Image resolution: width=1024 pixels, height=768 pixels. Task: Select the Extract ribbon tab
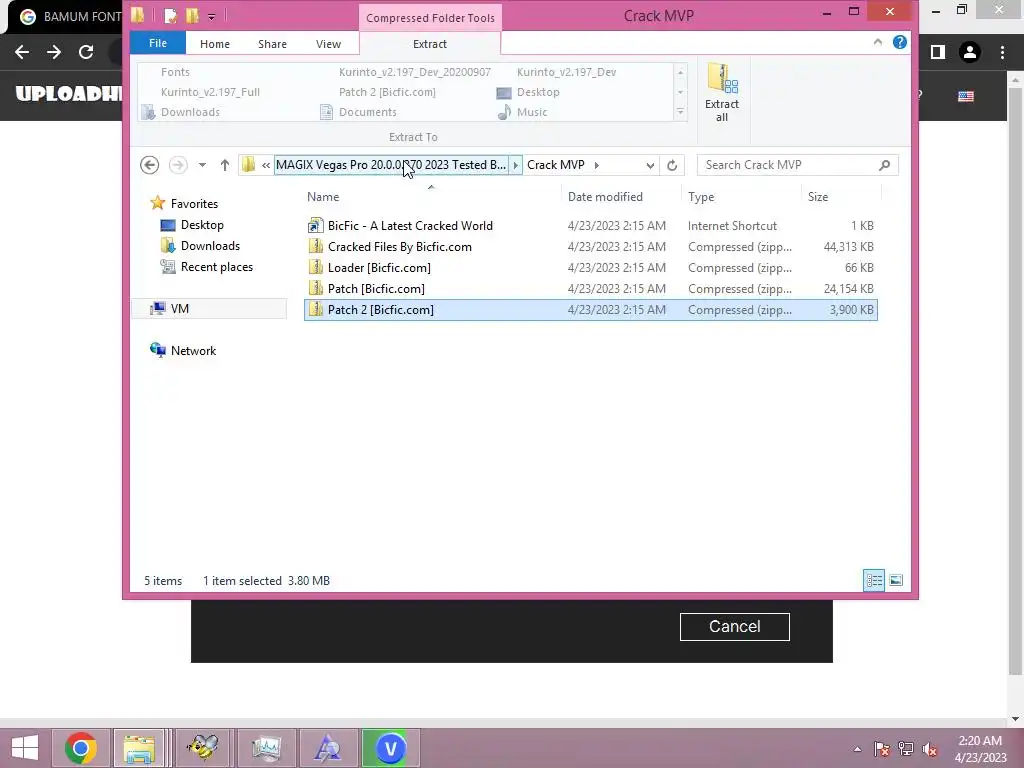tap(430, 44)
